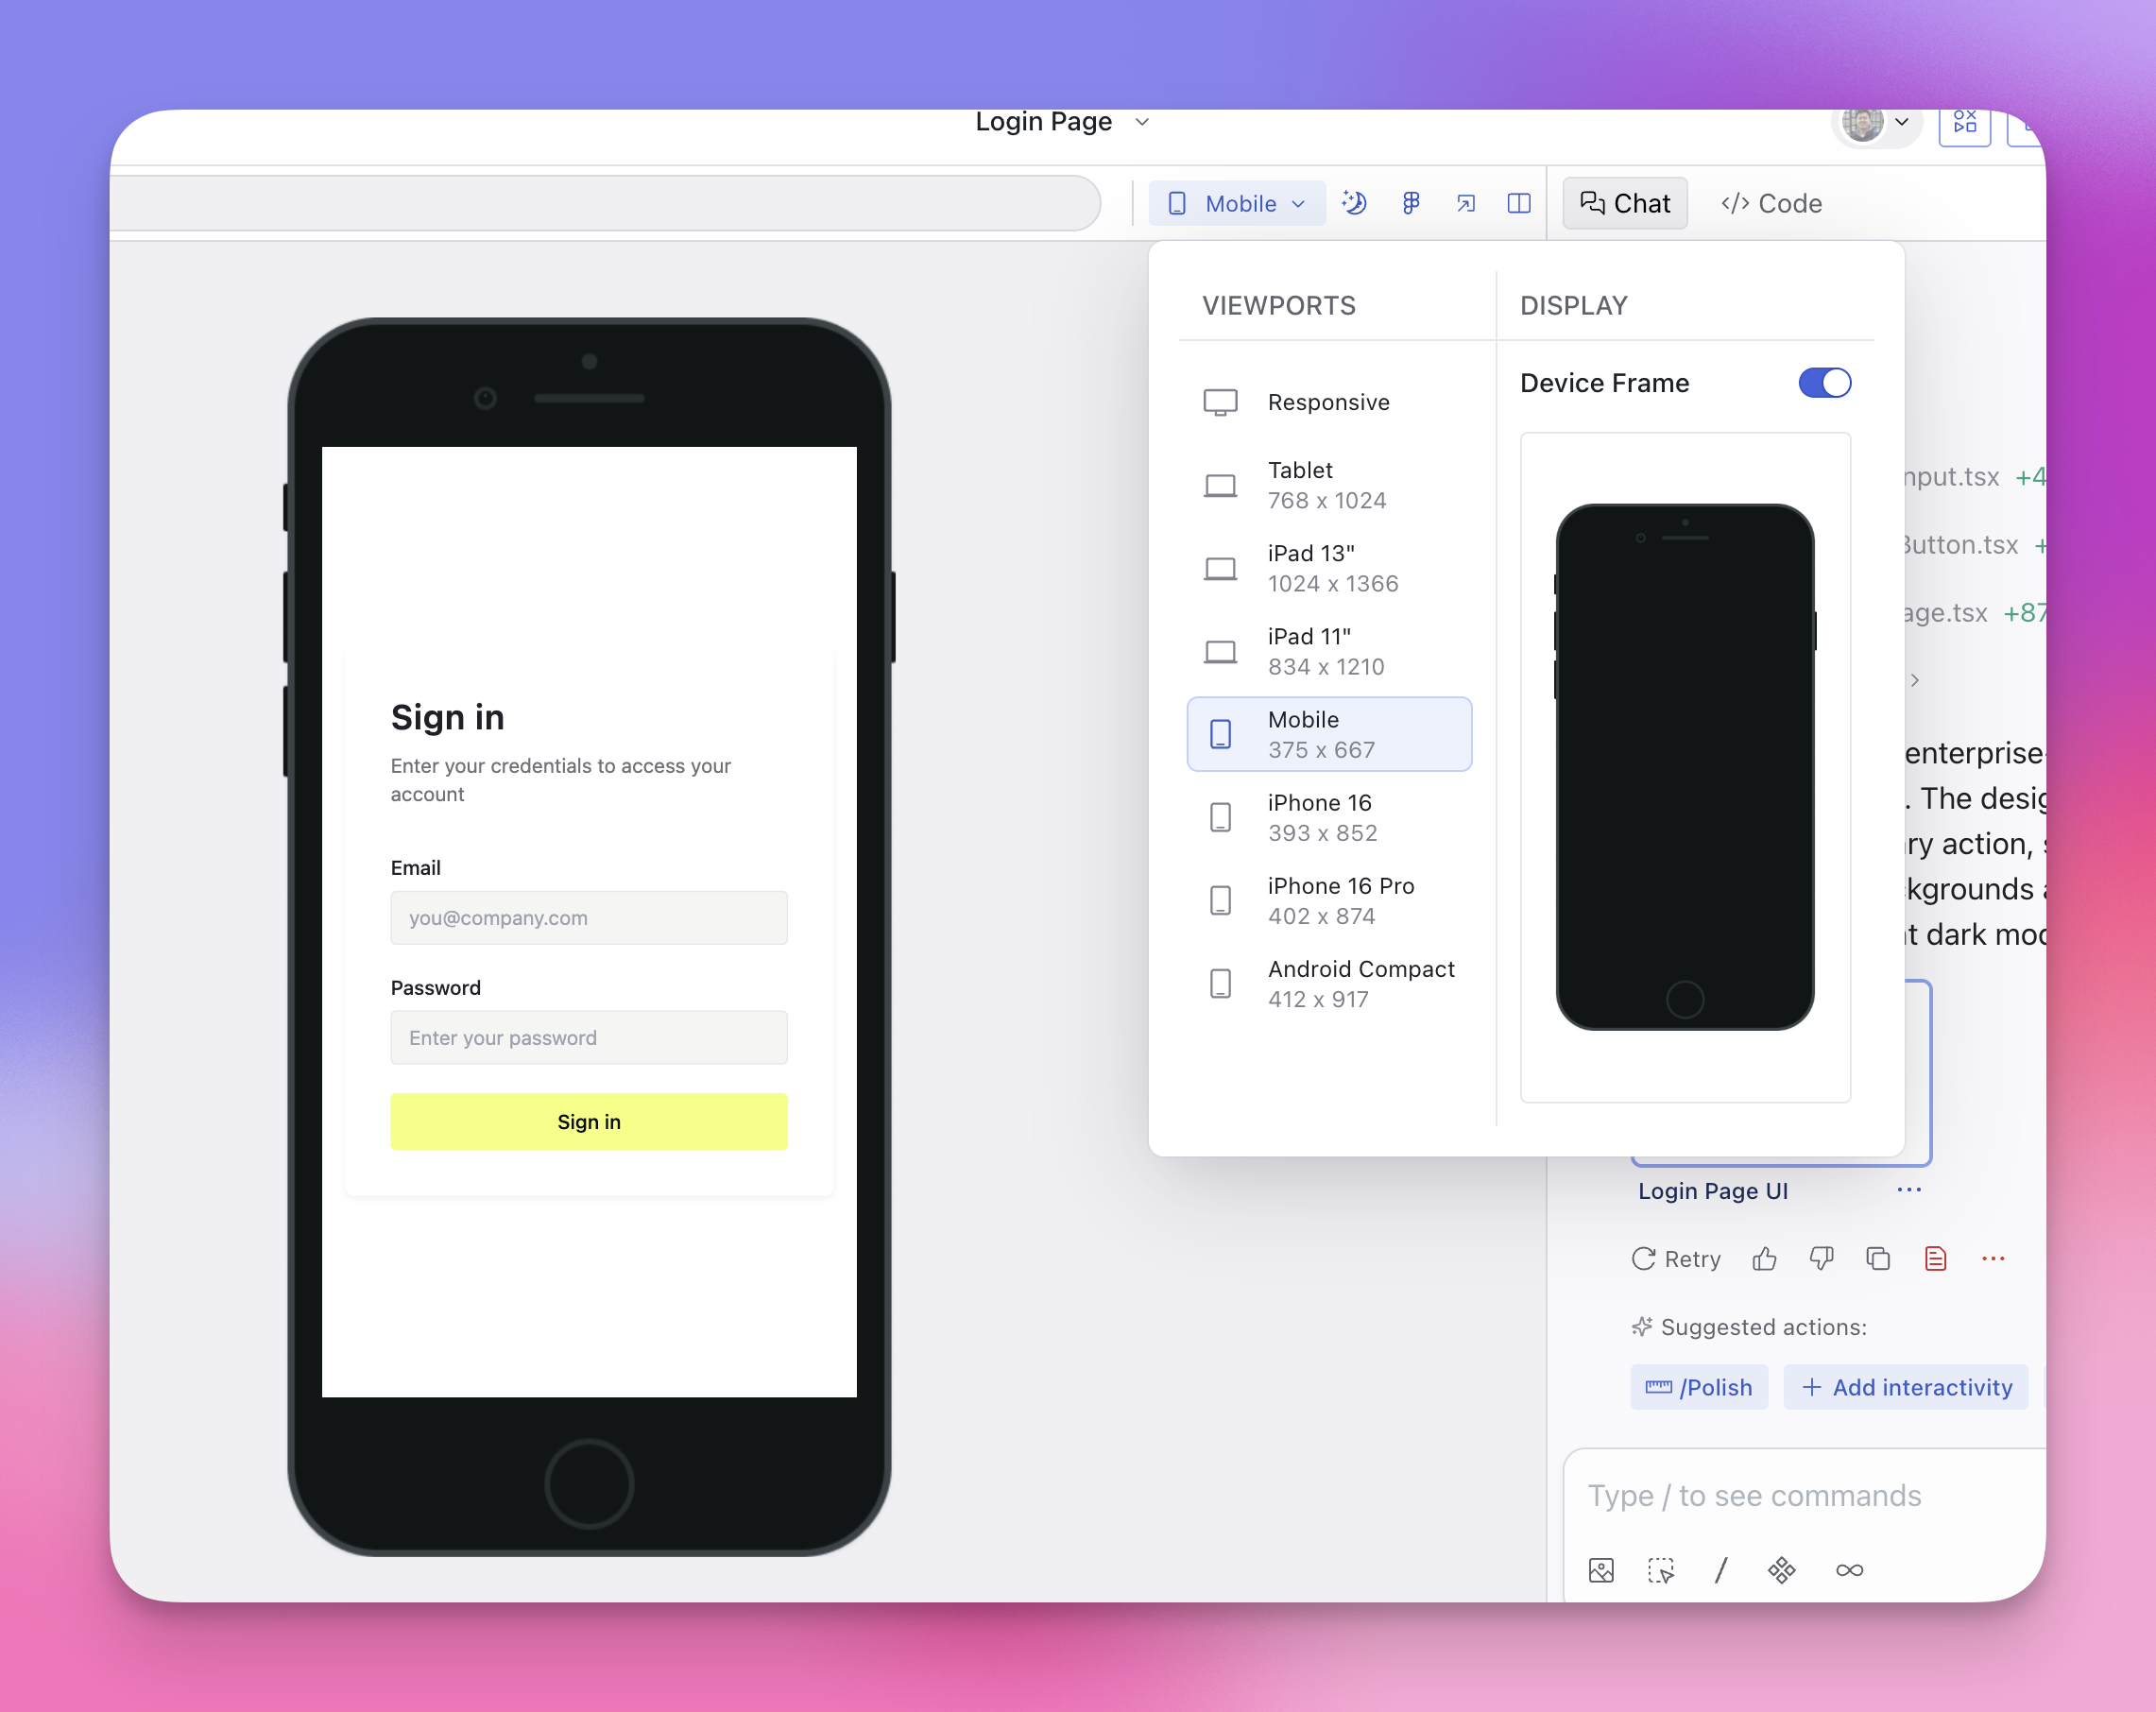The width and height of the screenshot is (2156, 1712).
Task: Open the Mobile viewport dropdown
Action: [1237, 203]
